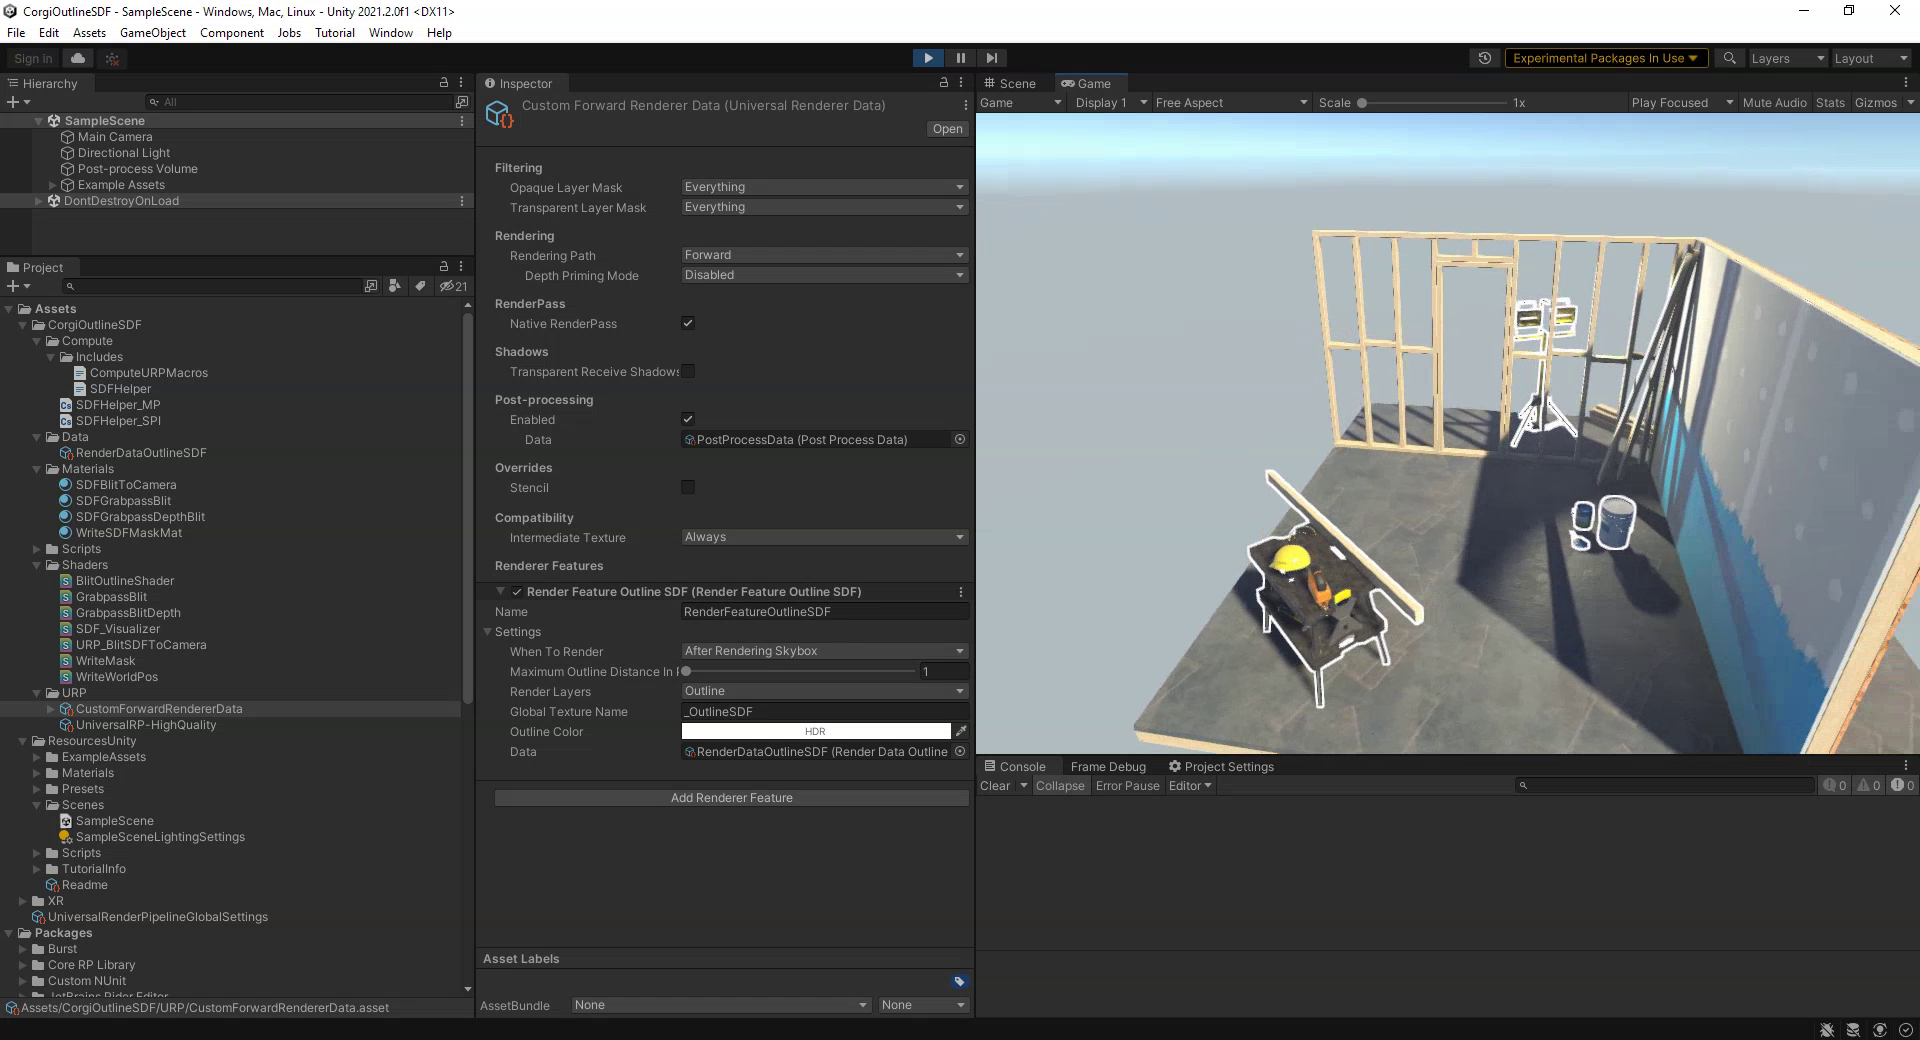Toggle Error Pause in Console

point(1127,786)
